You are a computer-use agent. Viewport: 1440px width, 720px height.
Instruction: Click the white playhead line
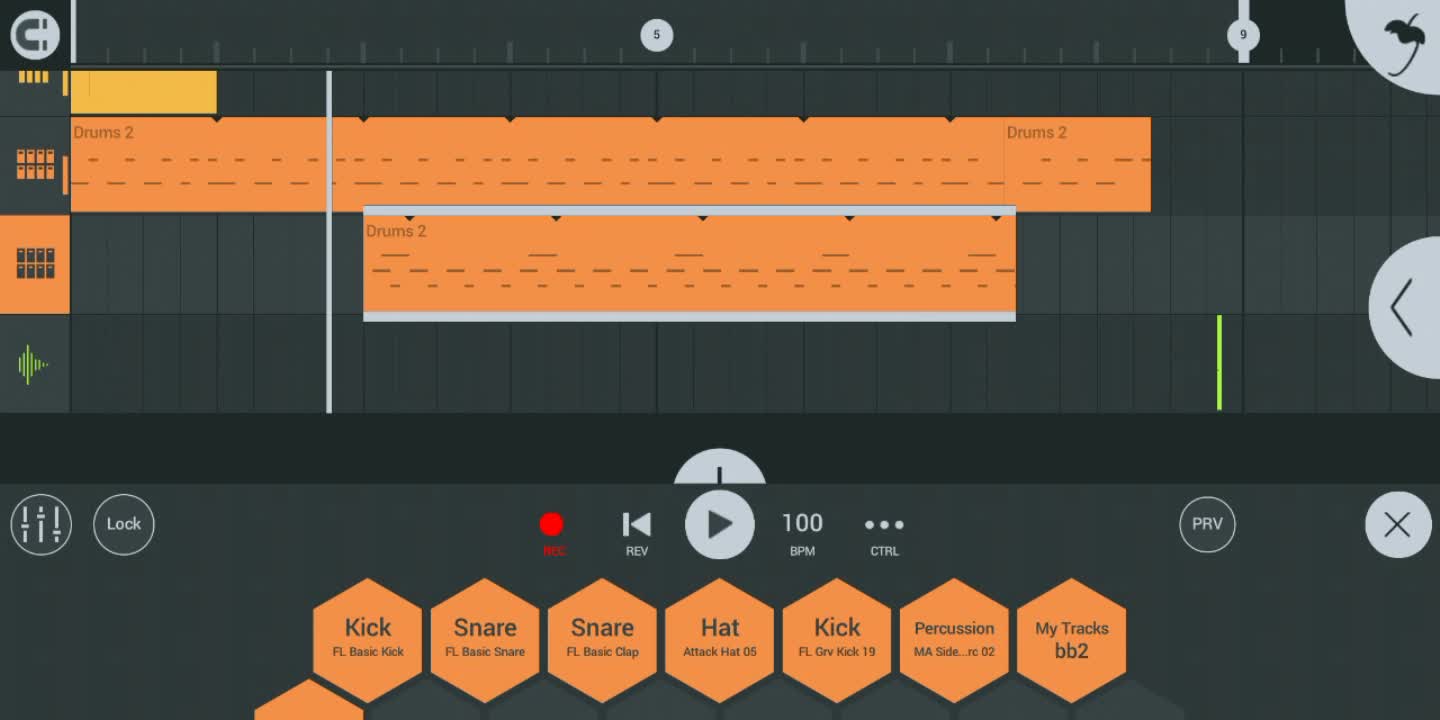point(329,241)
